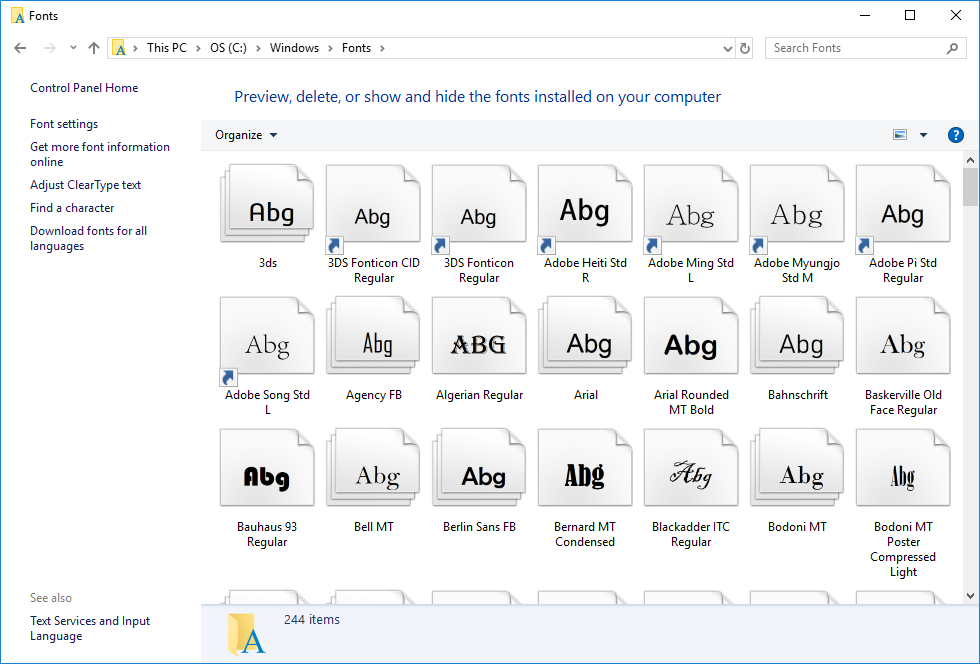The height and width of the screenshot is (664, 980).
Task: Select the Adobe Ming Std L font
Action: point(691,209)
